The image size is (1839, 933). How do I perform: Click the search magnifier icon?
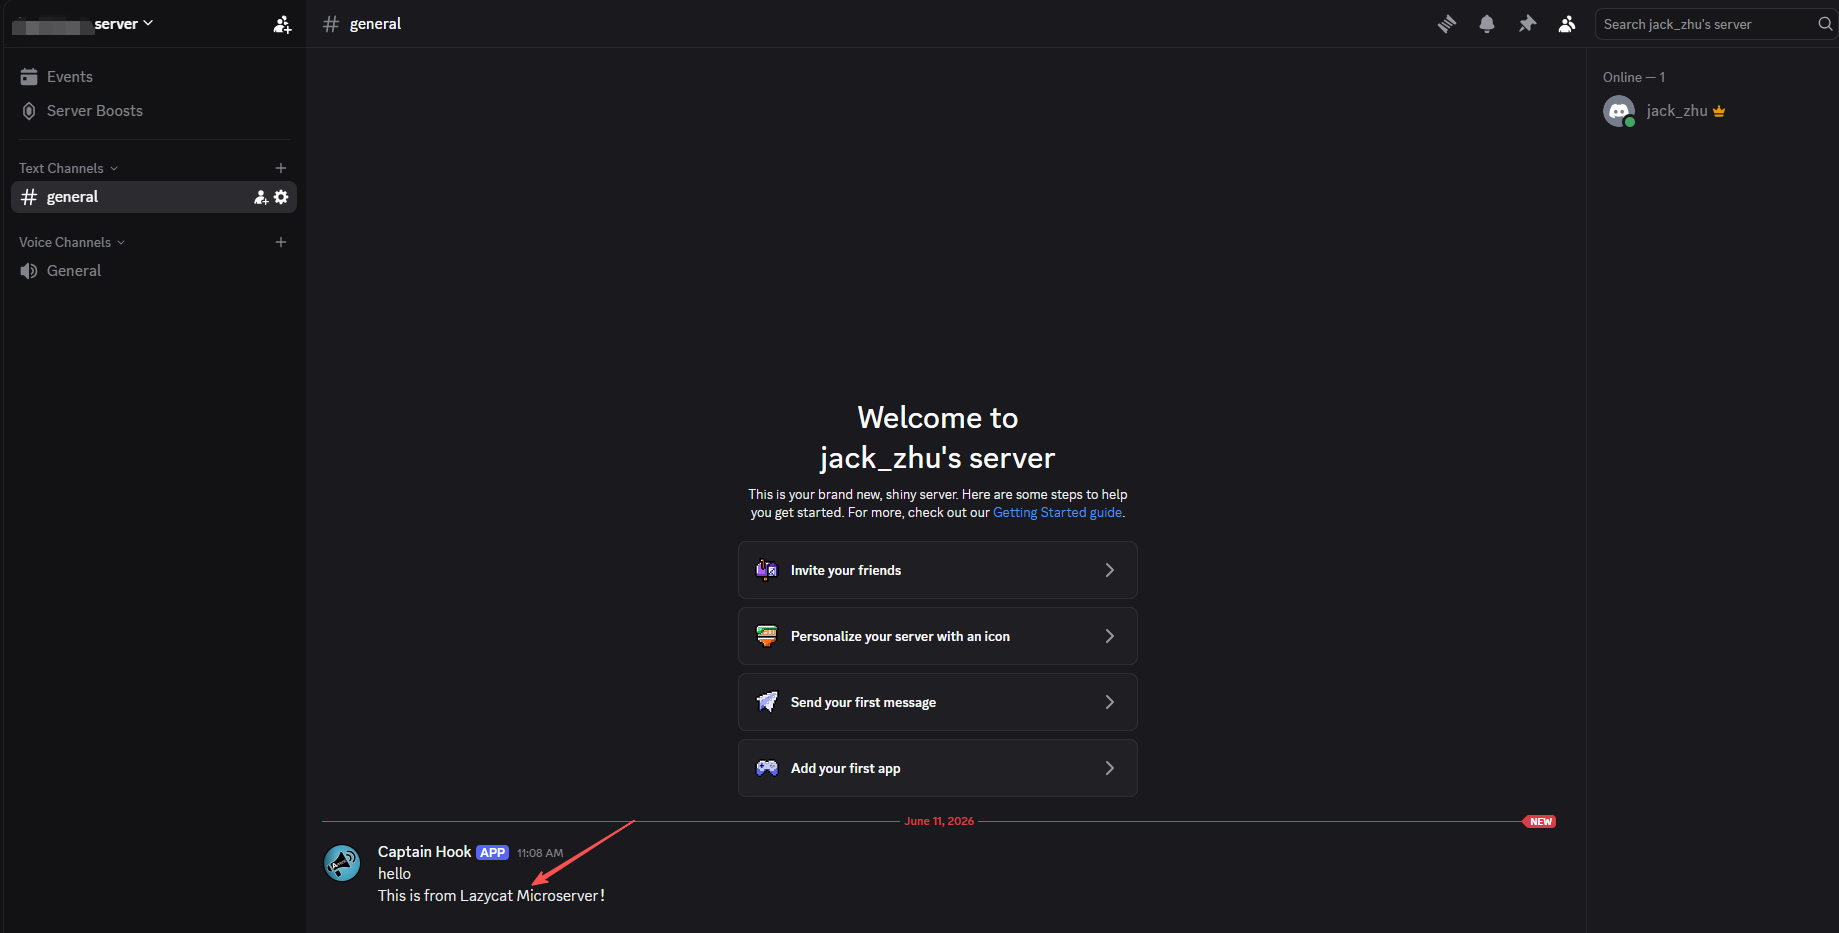(1825, 24)
